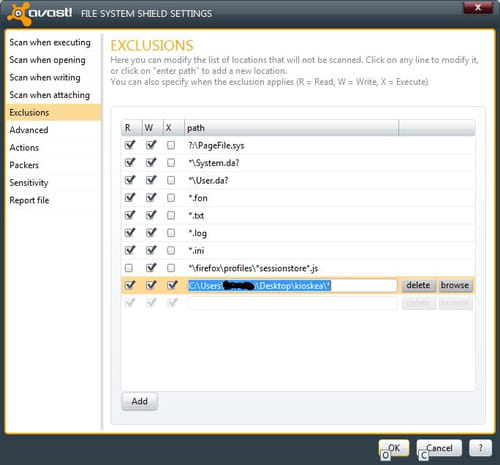Open Scan when attaching settings

click(50, 95)
